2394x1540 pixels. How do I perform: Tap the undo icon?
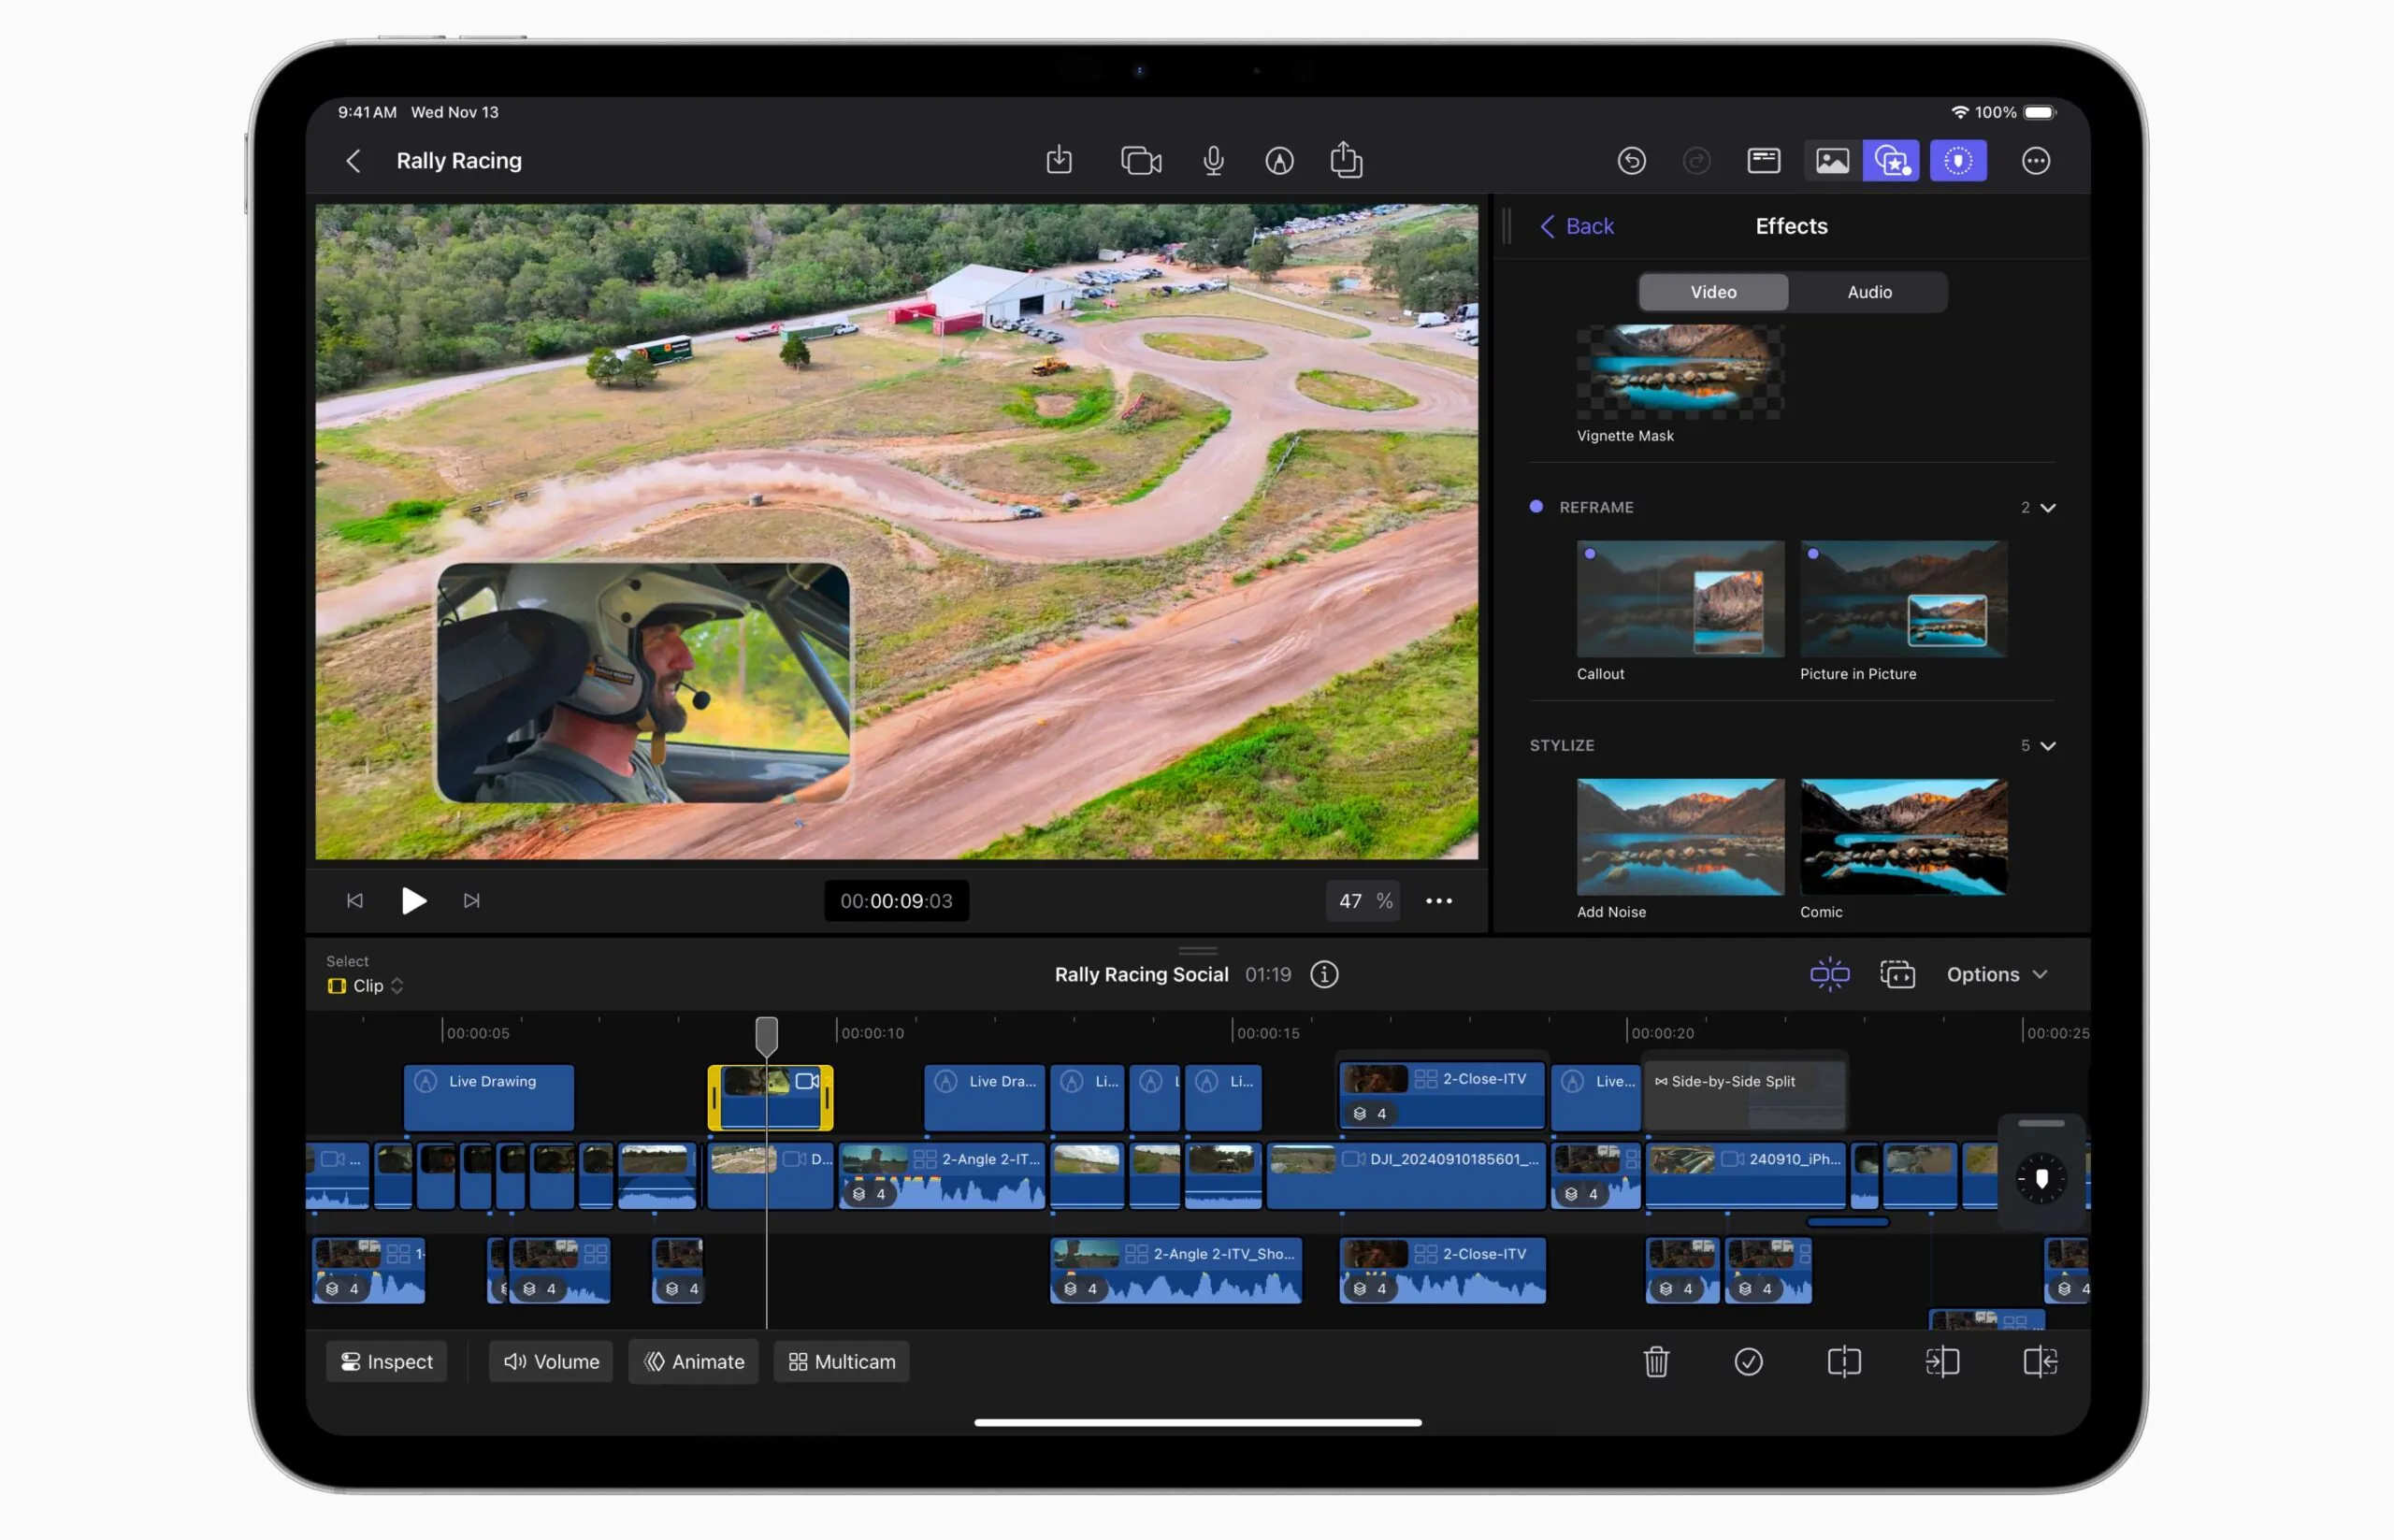point(1631,160)
